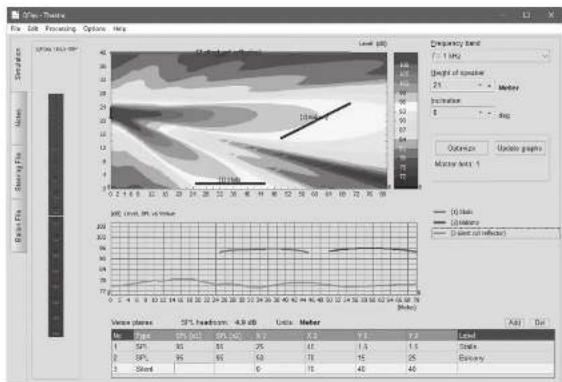Select the Stalls label cell in row 1
The width and height of the screenshot is (562, 382).
click(505, 347)
